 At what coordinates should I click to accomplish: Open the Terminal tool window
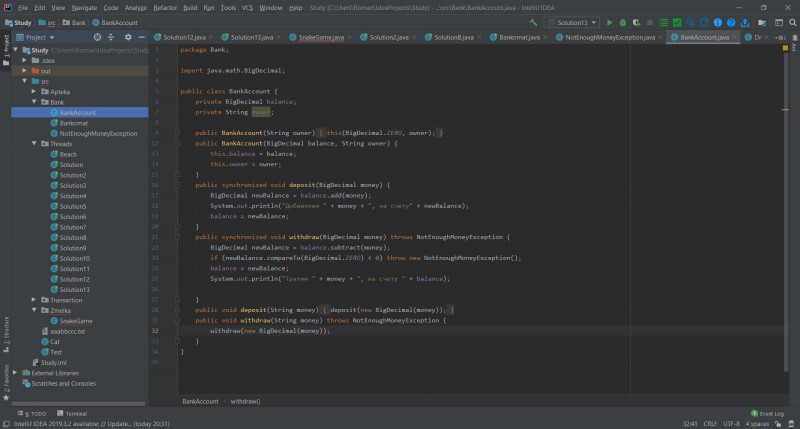click(x=72, y=413)
